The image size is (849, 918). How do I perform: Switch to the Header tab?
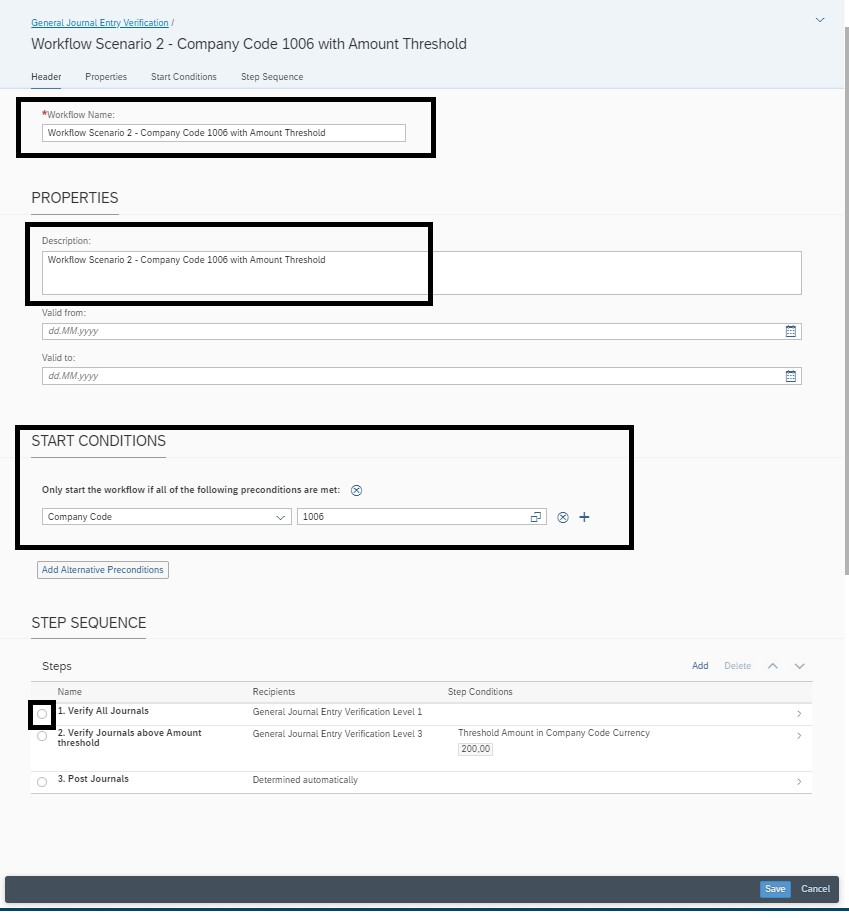(46, 77)
